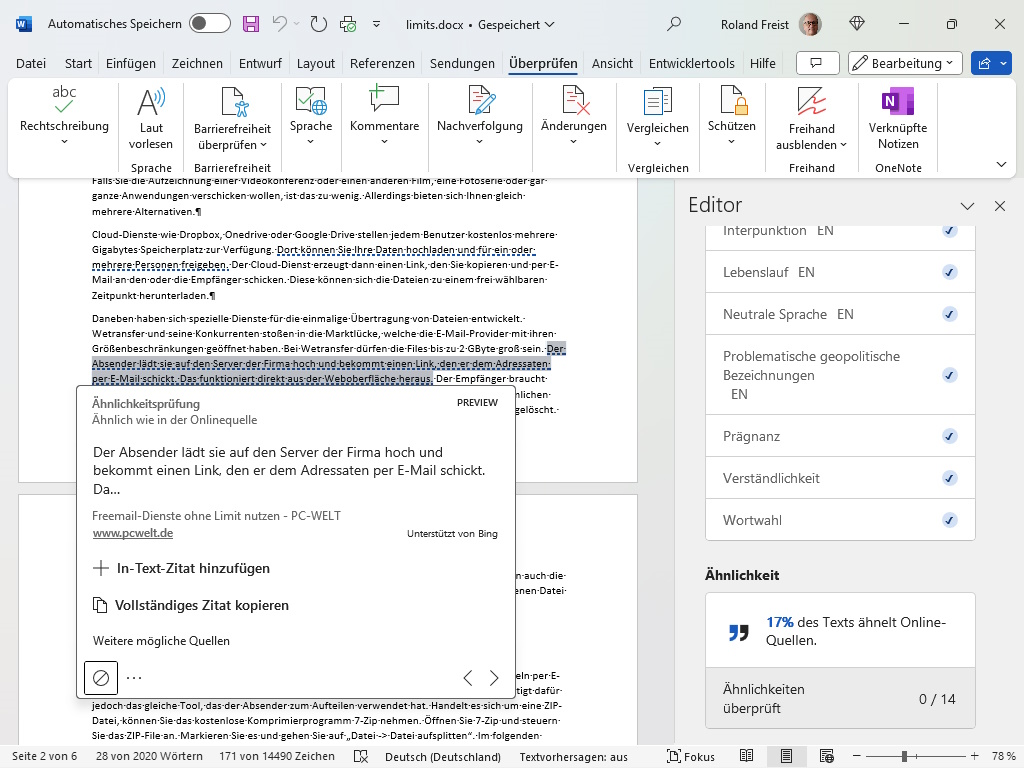Open the Bearbeitung mode dropdown
Screen dimensions: 1024x768
[x=904, y=62]
